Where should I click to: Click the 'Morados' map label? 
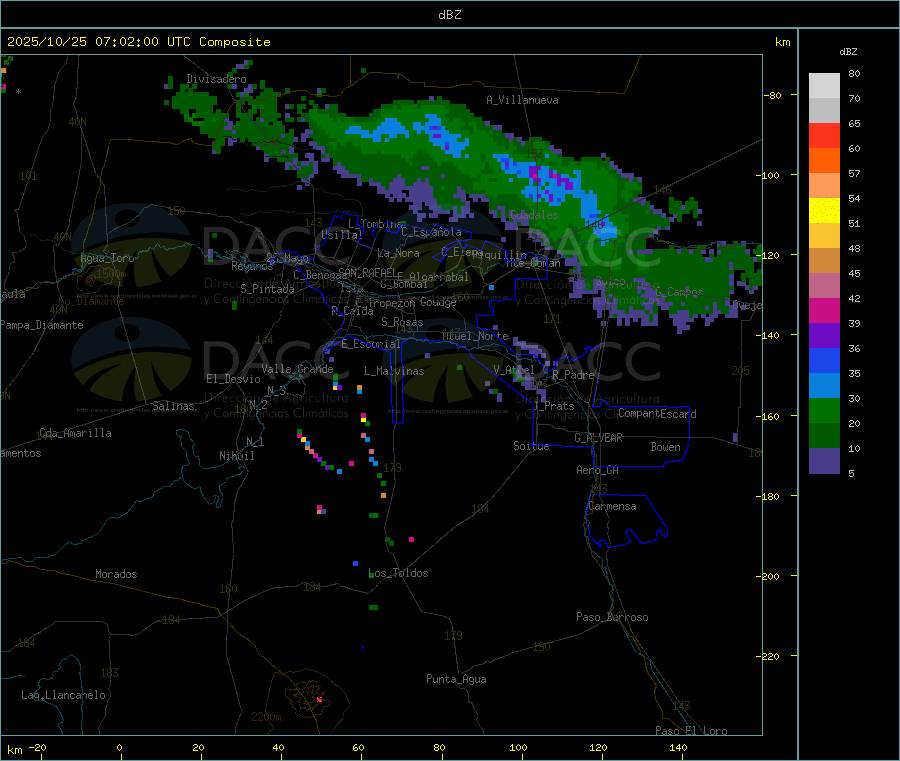[x=116, y=574]
